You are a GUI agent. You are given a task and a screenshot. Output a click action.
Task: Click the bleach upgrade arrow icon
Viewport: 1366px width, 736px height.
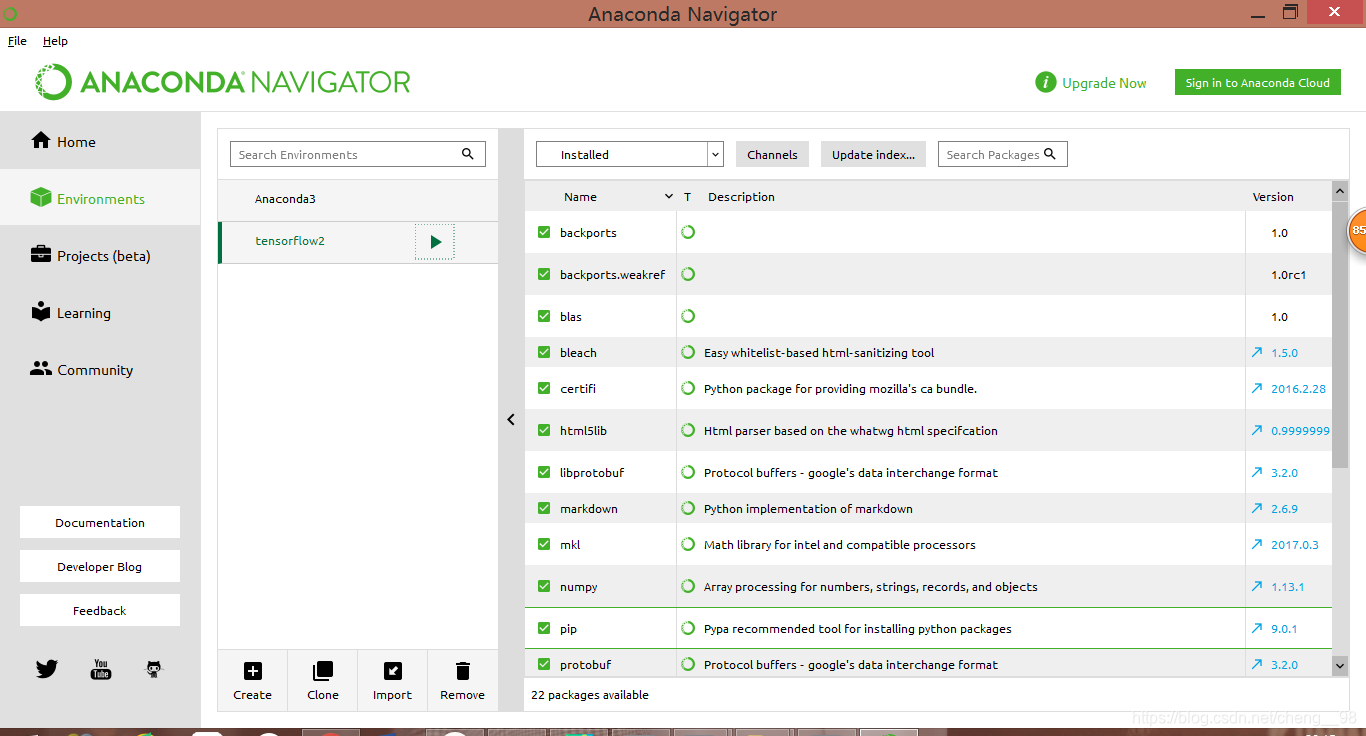tap(1256, 352)
